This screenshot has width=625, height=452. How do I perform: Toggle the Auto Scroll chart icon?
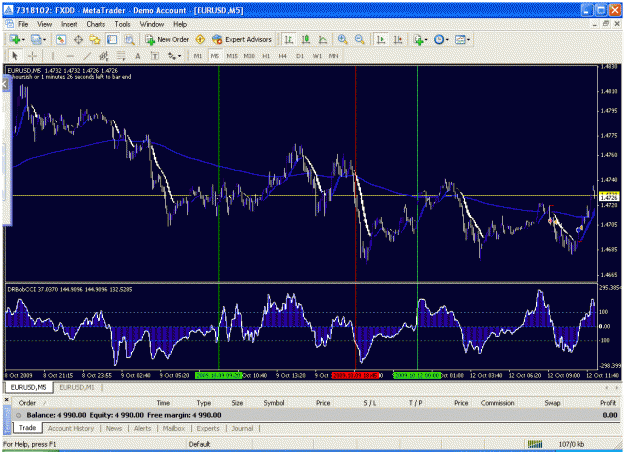381,39
